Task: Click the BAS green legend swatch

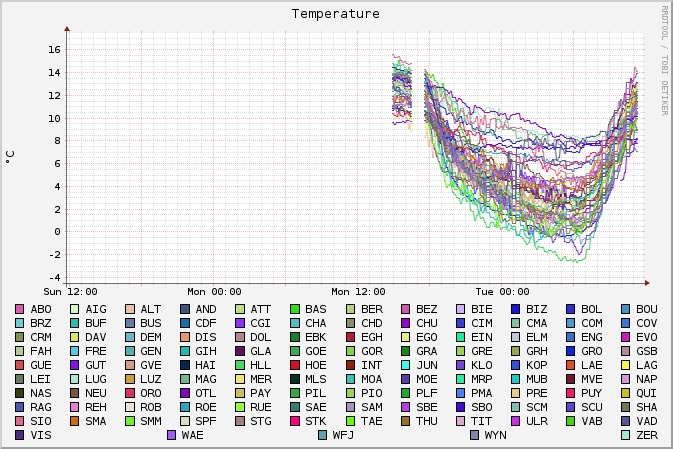Action: point(295,309)
